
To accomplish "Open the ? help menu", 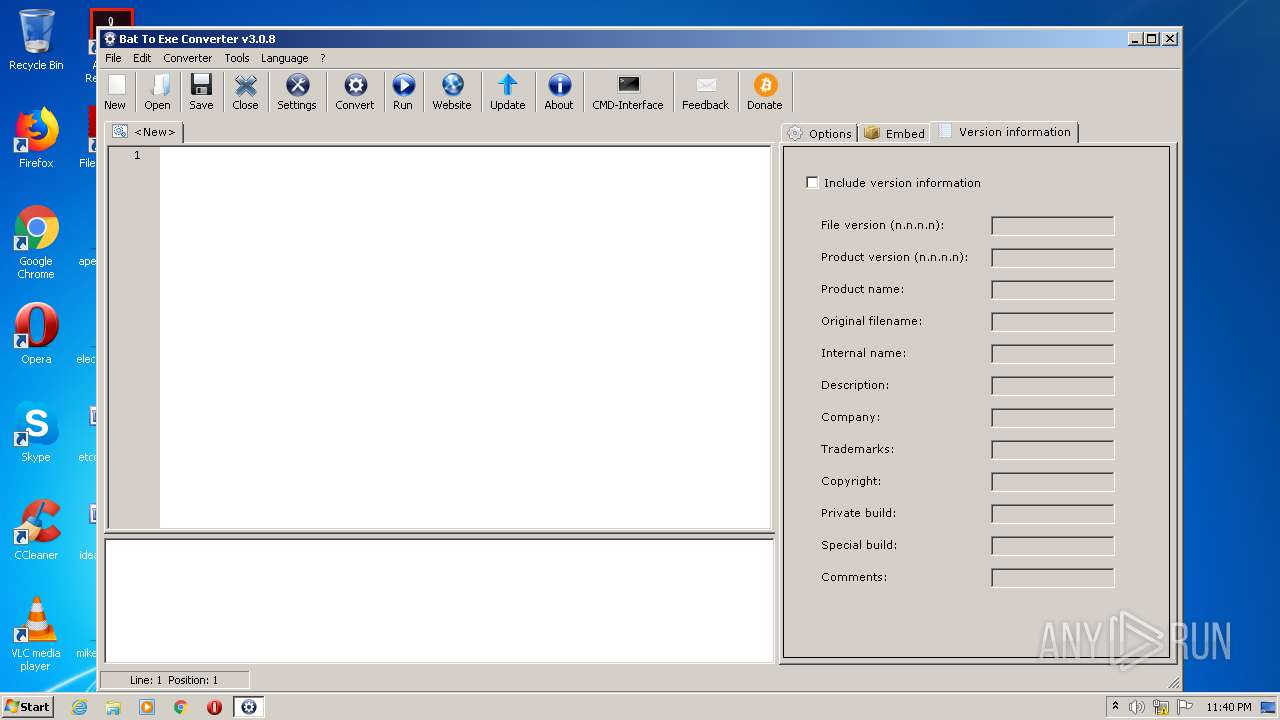I will [x=323, y=58].
